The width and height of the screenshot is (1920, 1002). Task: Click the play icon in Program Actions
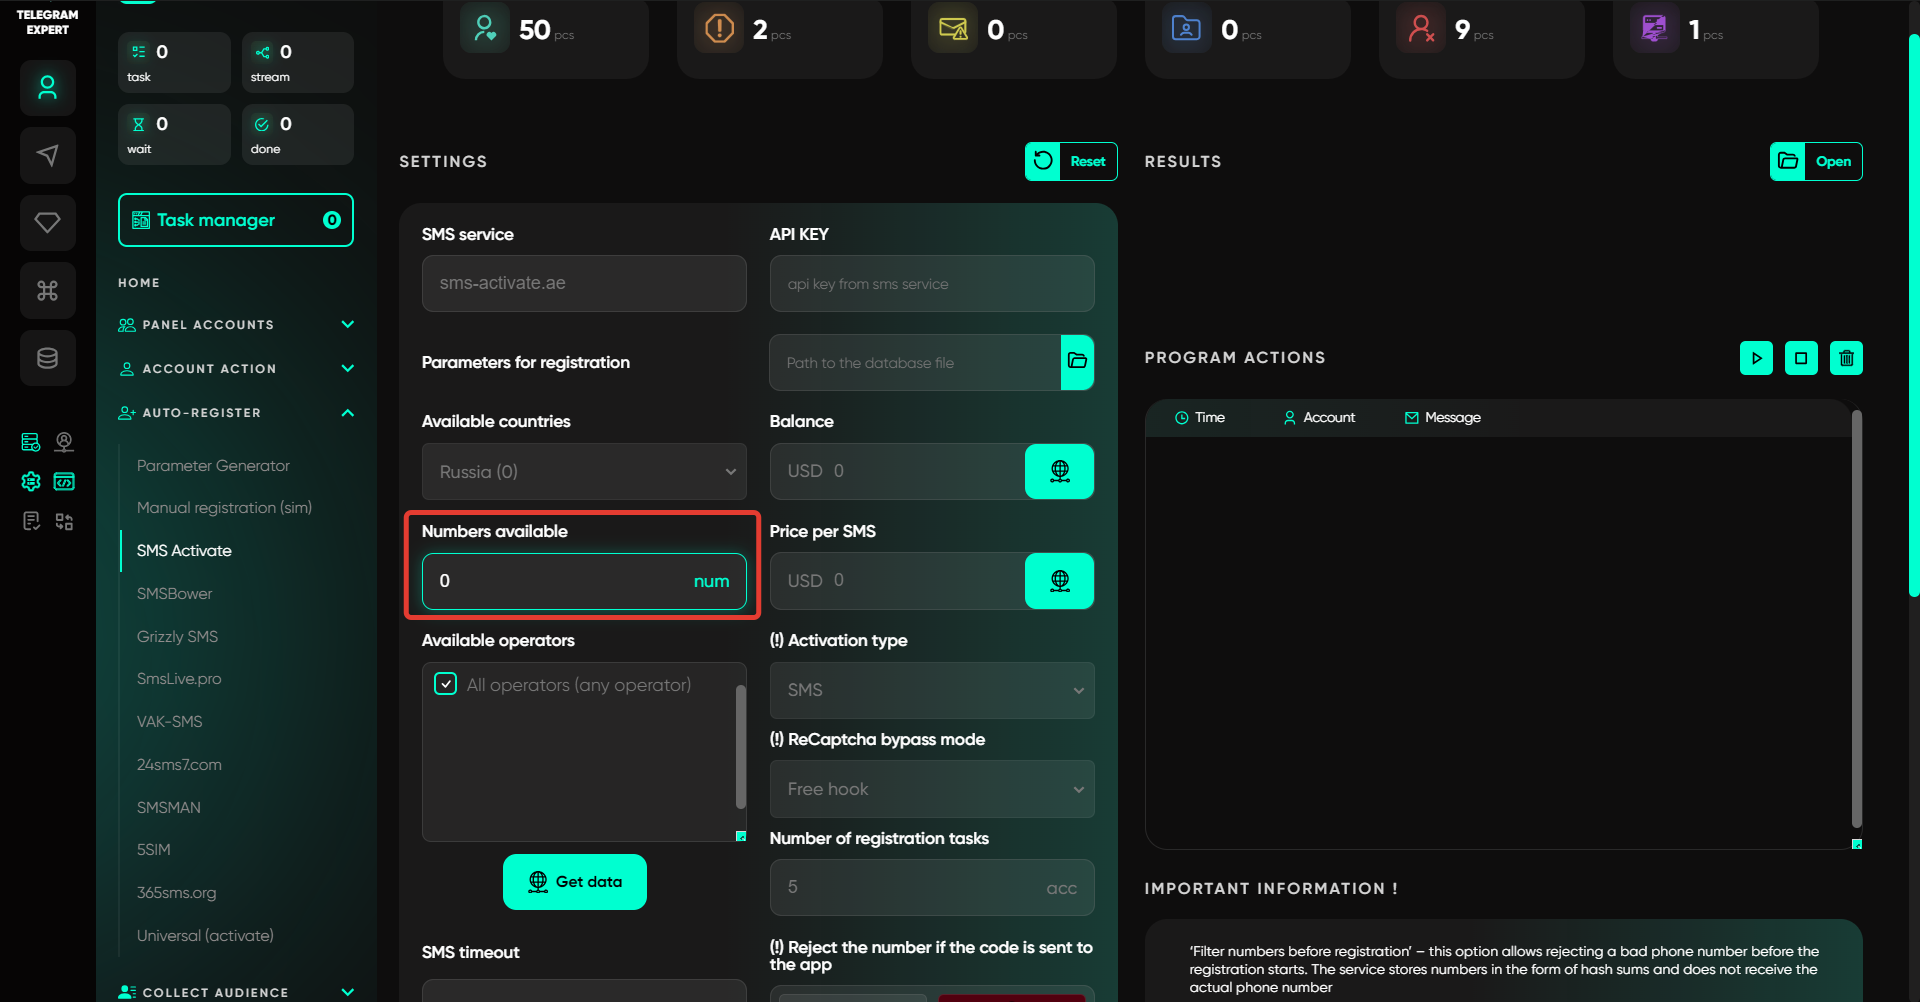pyautogui.click(x=1756, y=358)
